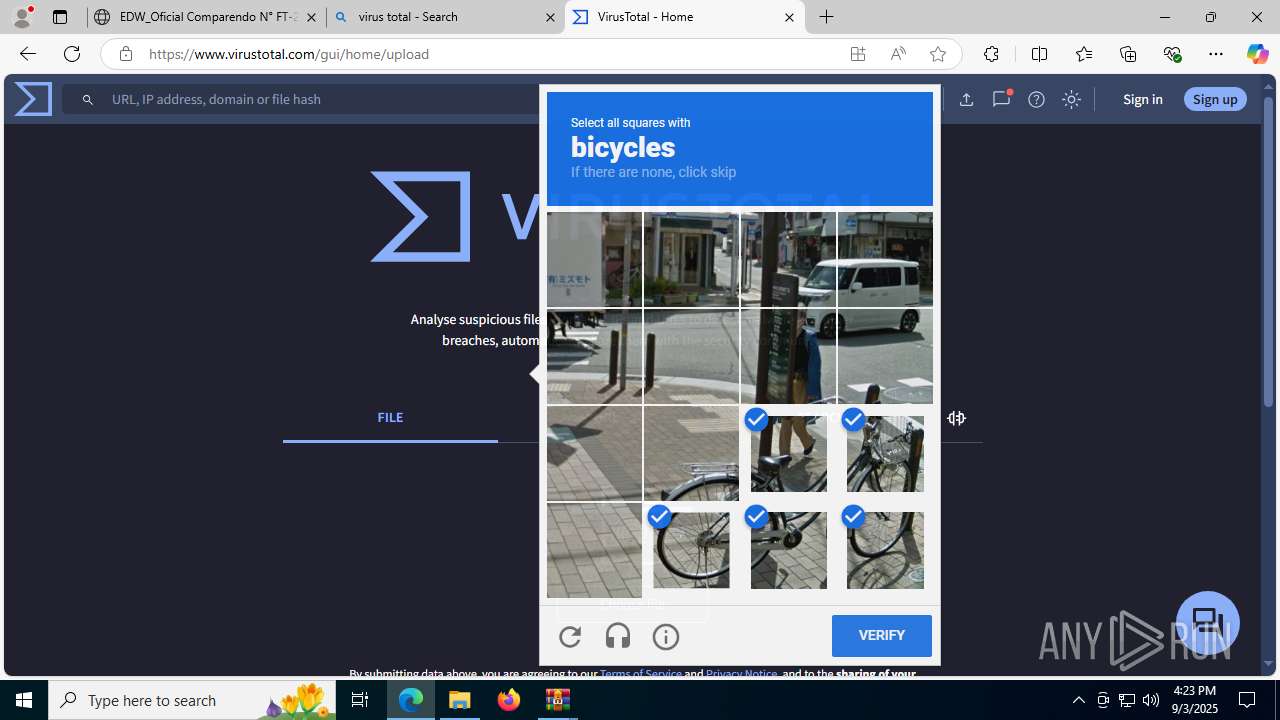
Task: Open the chat widget bubble
Action: tap(1207, 622)
